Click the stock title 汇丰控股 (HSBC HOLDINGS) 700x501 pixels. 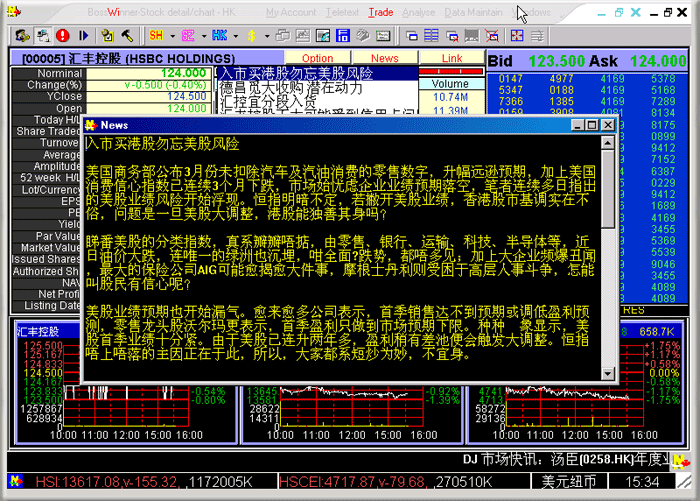(x=129, y=58)
